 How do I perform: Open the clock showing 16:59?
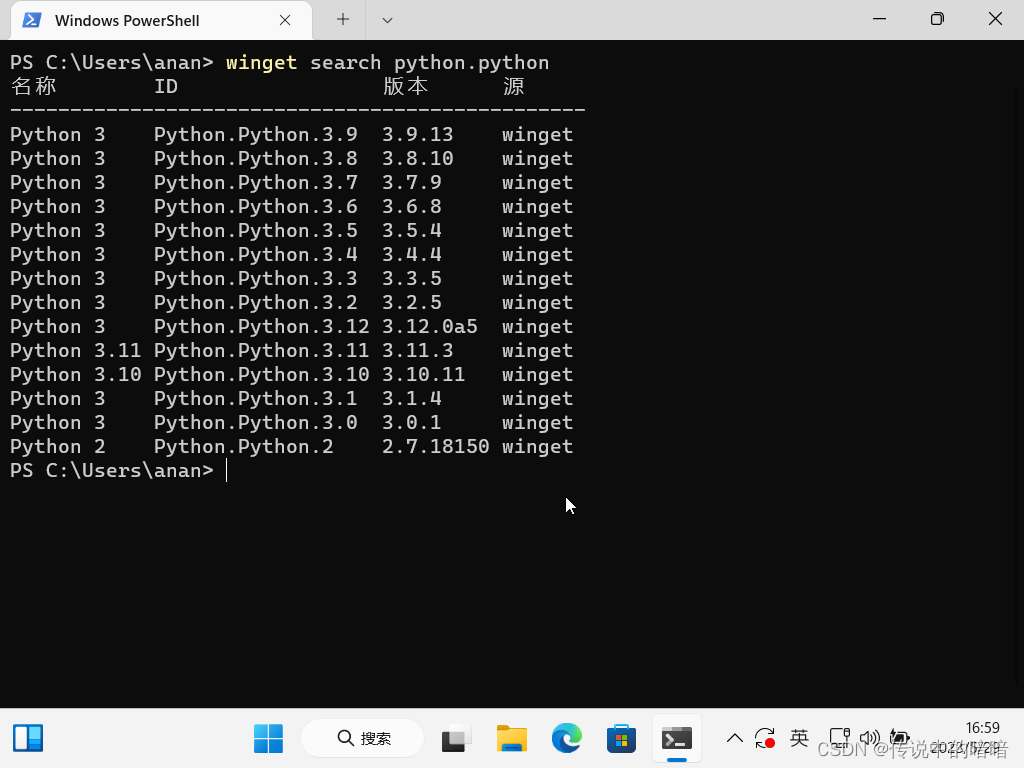coord(983,728)
